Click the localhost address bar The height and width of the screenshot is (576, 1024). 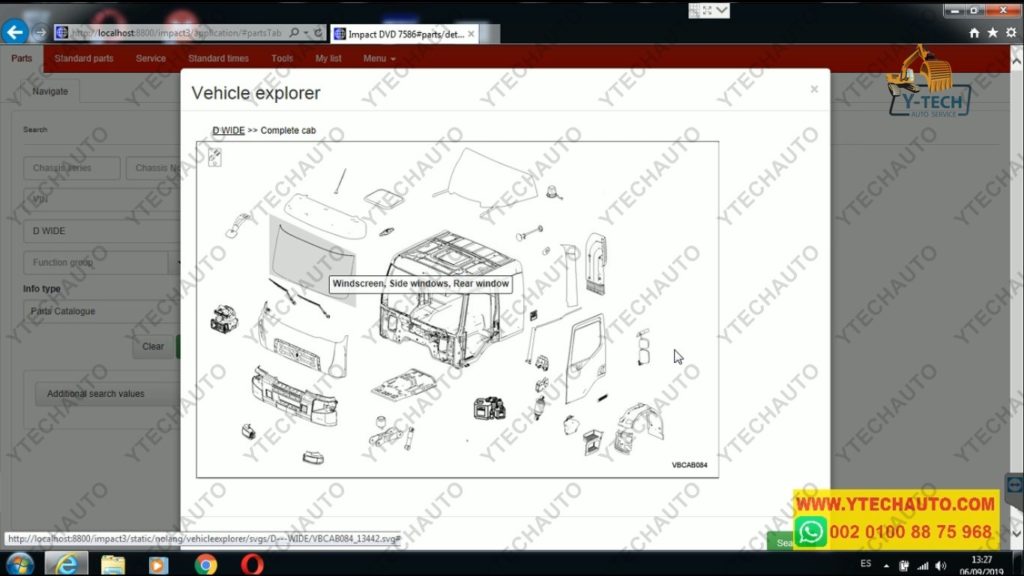176,33
